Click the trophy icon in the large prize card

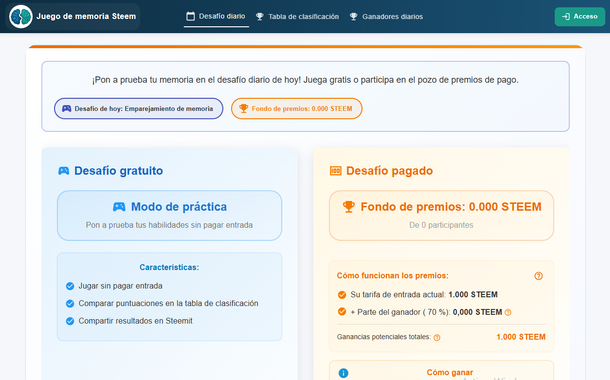point(349,207)
